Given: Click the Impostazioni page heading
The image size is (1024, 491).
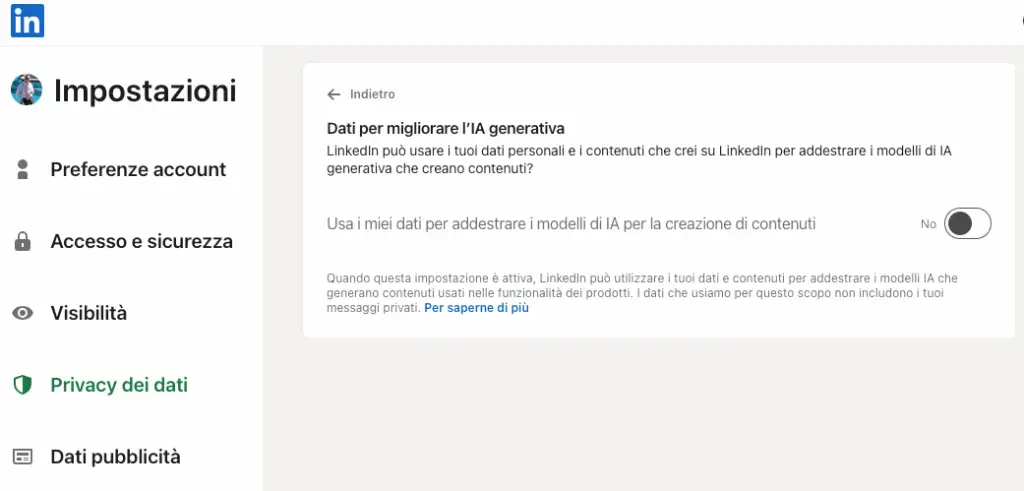Looking at the screenshot, I should point(145,91).
